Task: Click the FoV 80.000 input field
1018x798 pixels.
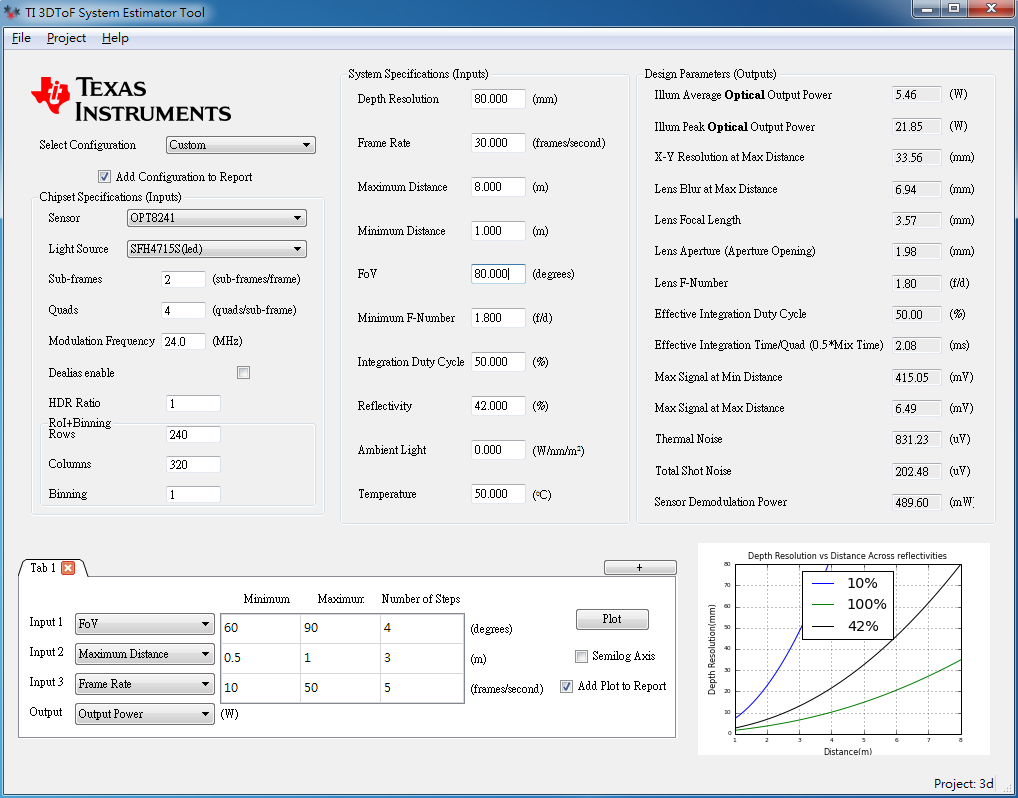Action: pos(498,274)
